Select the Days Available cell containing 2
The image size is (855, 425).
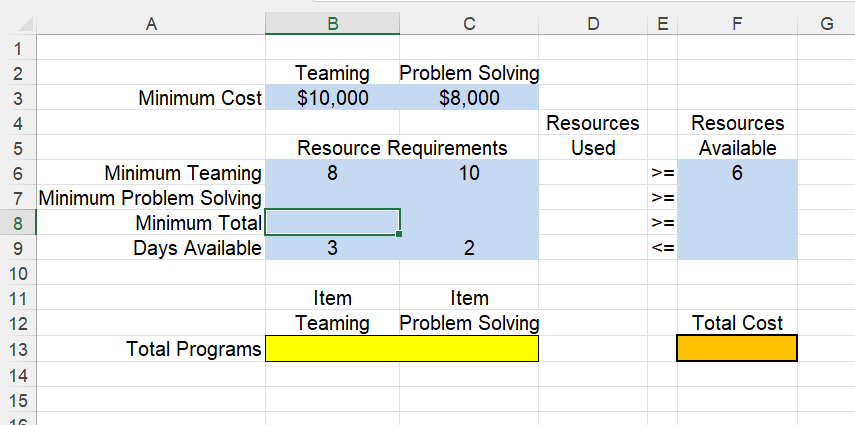[469, 248]
